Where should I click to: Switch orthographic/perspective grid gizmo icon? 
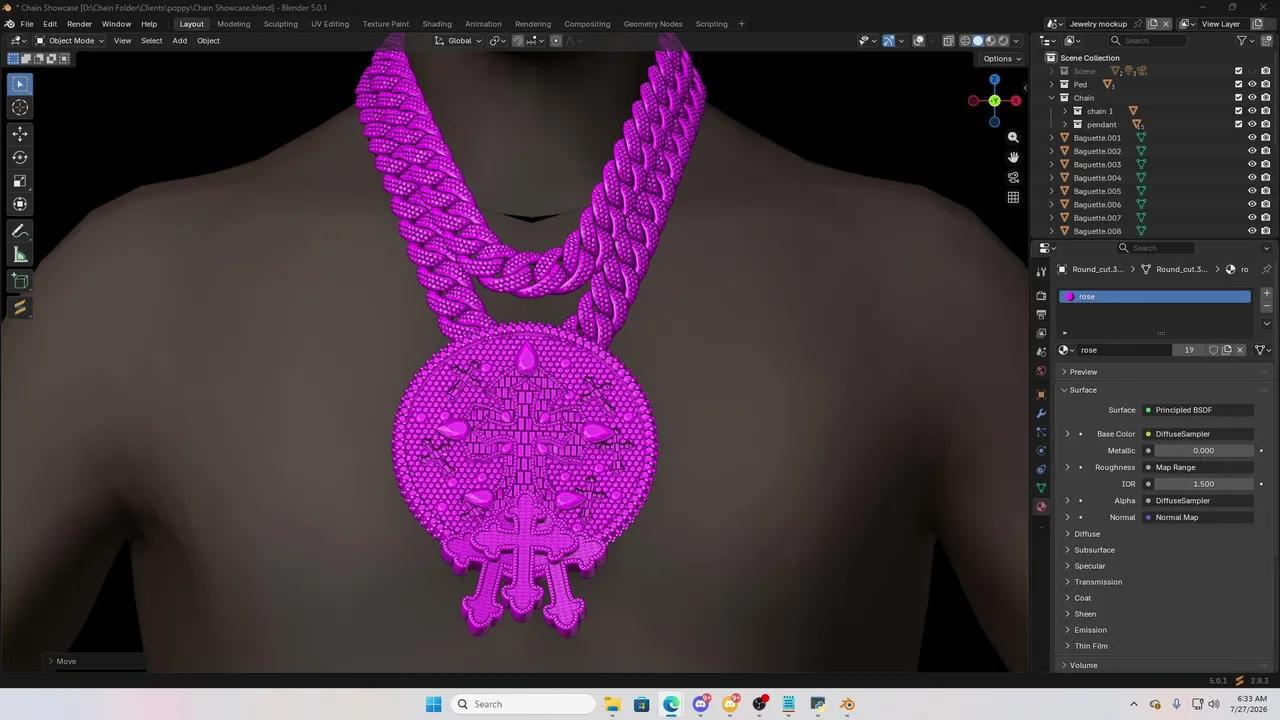pos(1013,197)
